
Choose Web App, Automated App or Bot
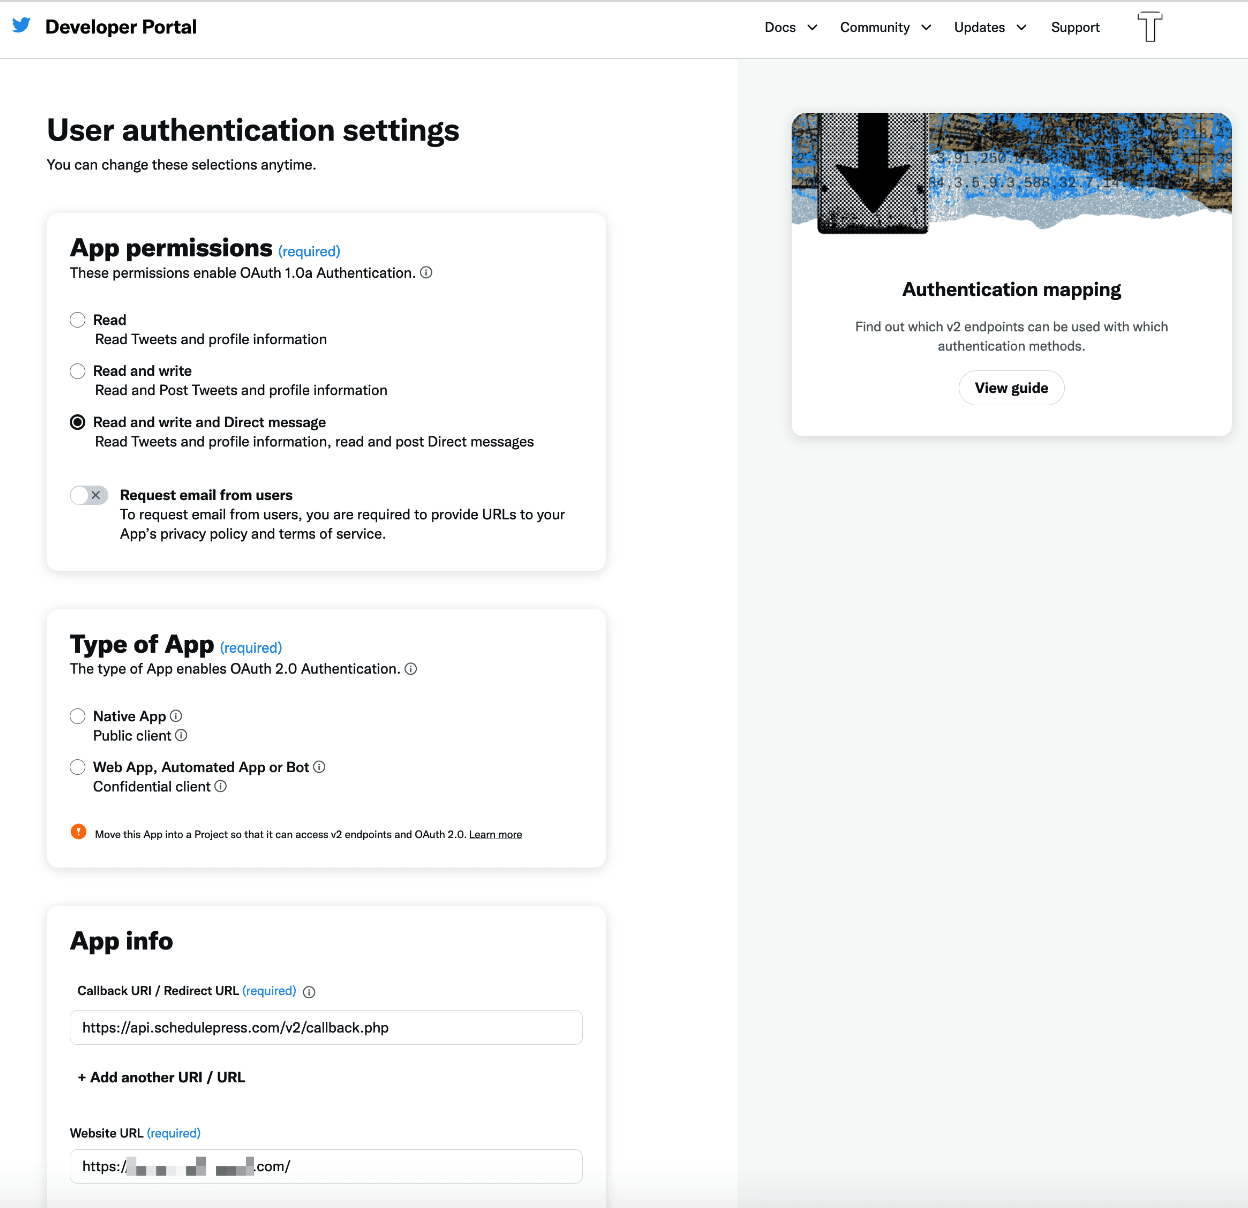tap(77, 767)
